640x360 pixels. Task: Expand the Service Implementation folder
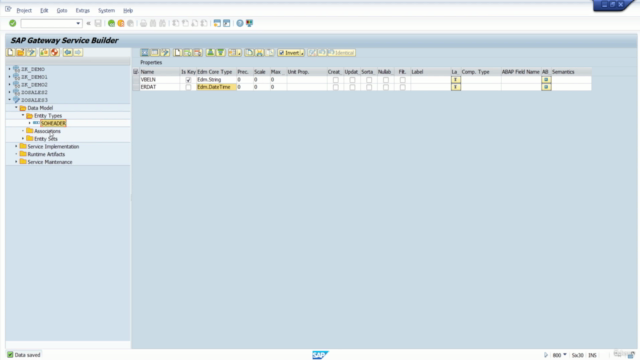click(16, 146)
